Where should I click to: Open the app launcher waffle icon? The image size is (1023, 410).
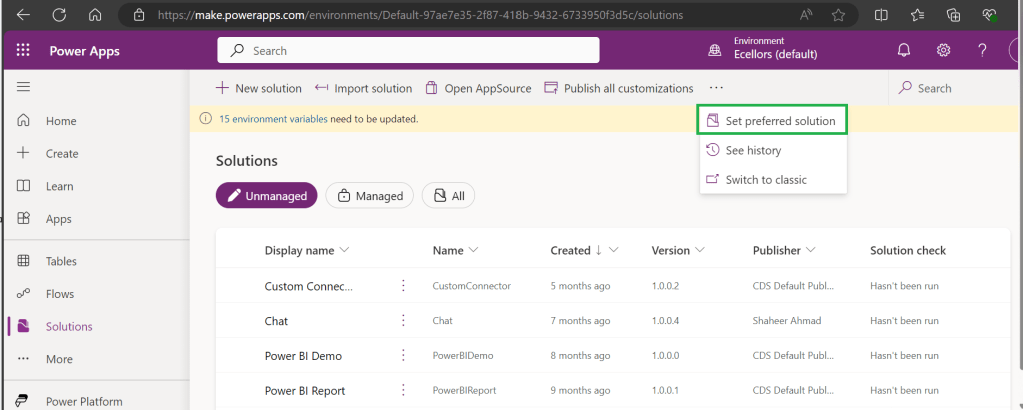click(x=23, y=50)
